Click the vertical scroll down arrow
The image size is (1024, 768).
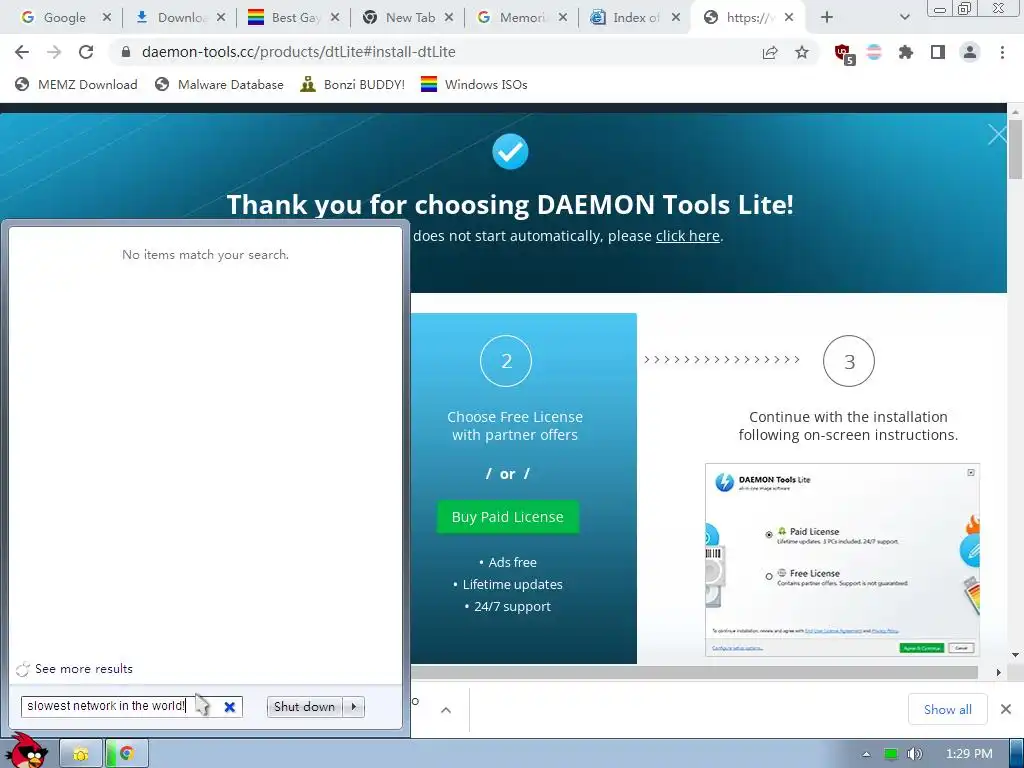click(1015, 654)
